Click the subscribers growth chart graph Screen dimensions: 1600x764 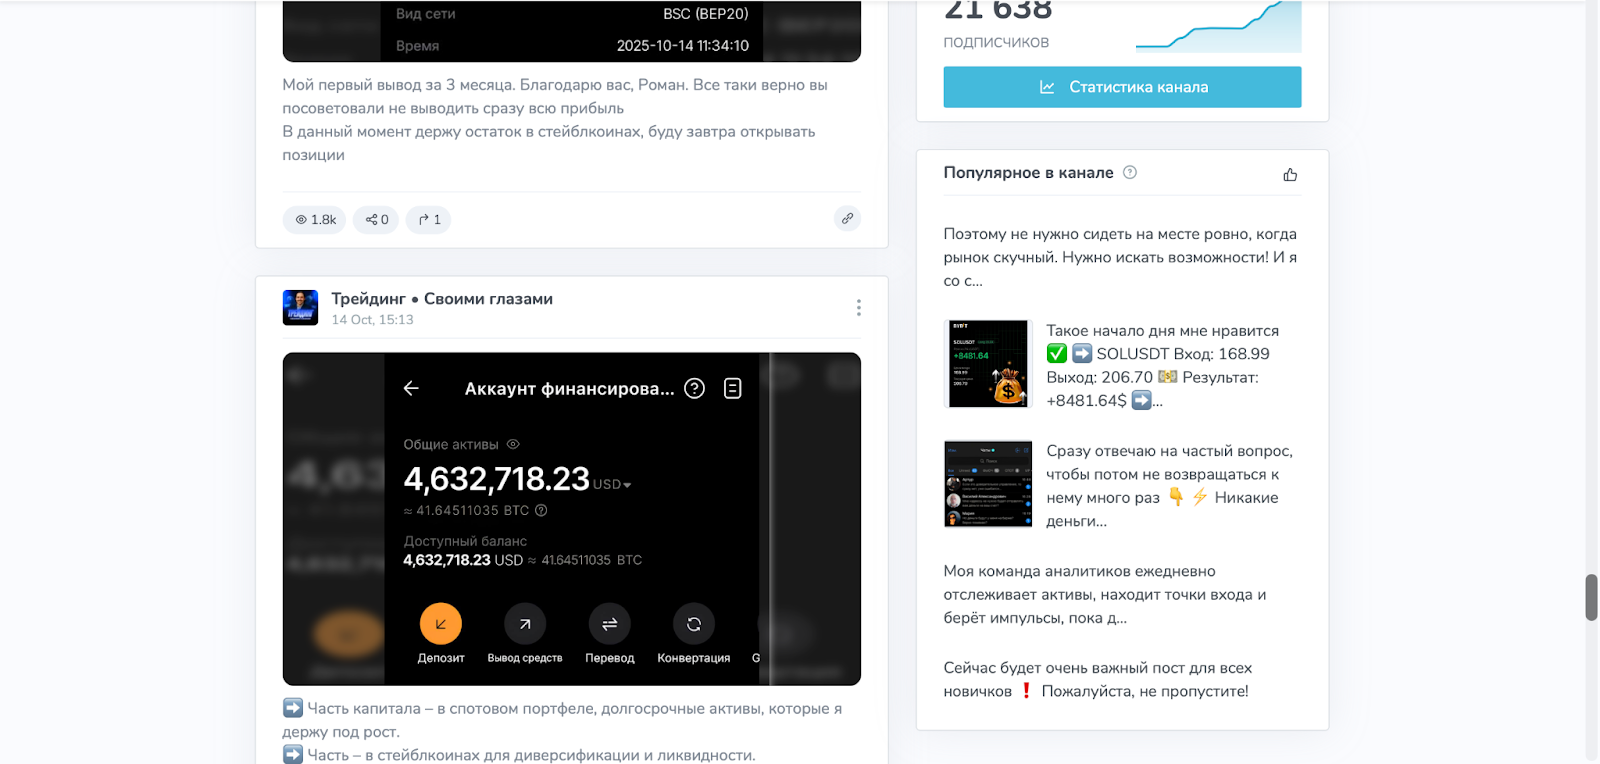click(1219, 26)
